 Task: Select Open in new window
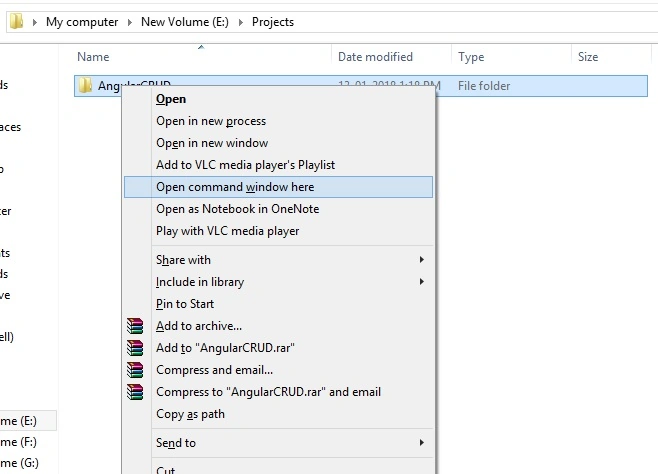pos(212,143)
